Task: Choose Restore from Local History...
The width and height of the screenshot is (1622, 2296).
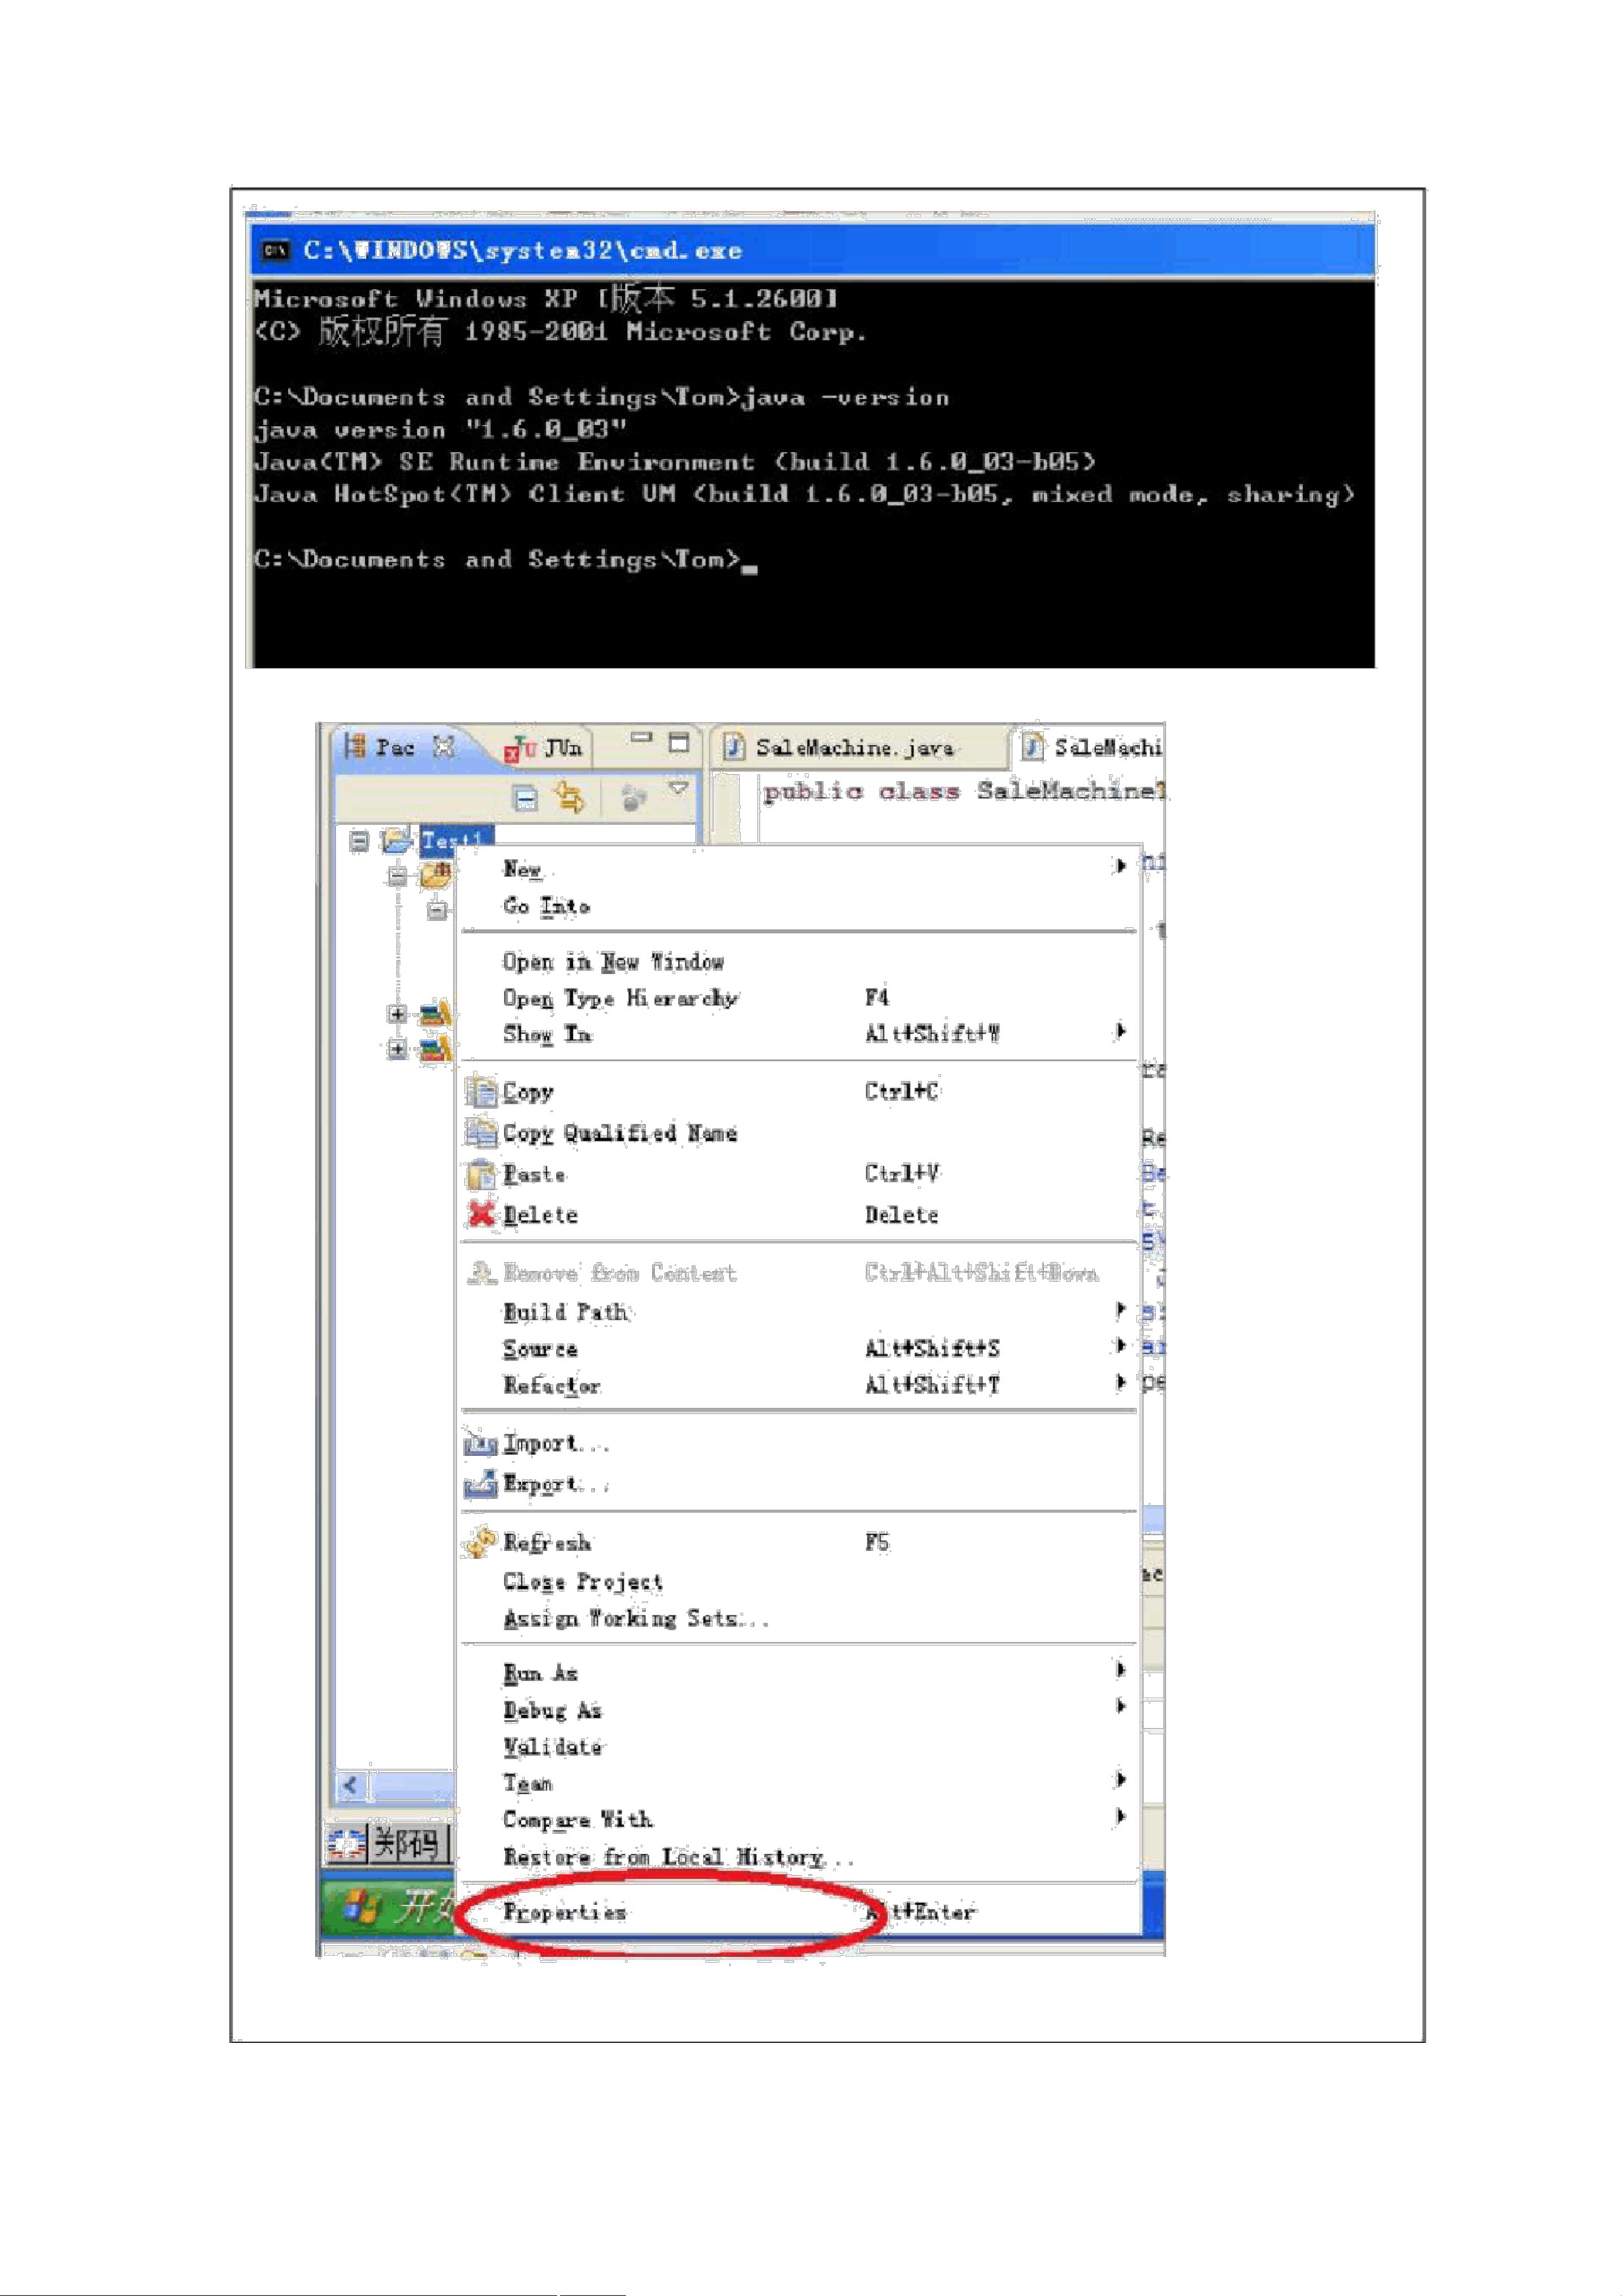Action: pos(798,1857)
